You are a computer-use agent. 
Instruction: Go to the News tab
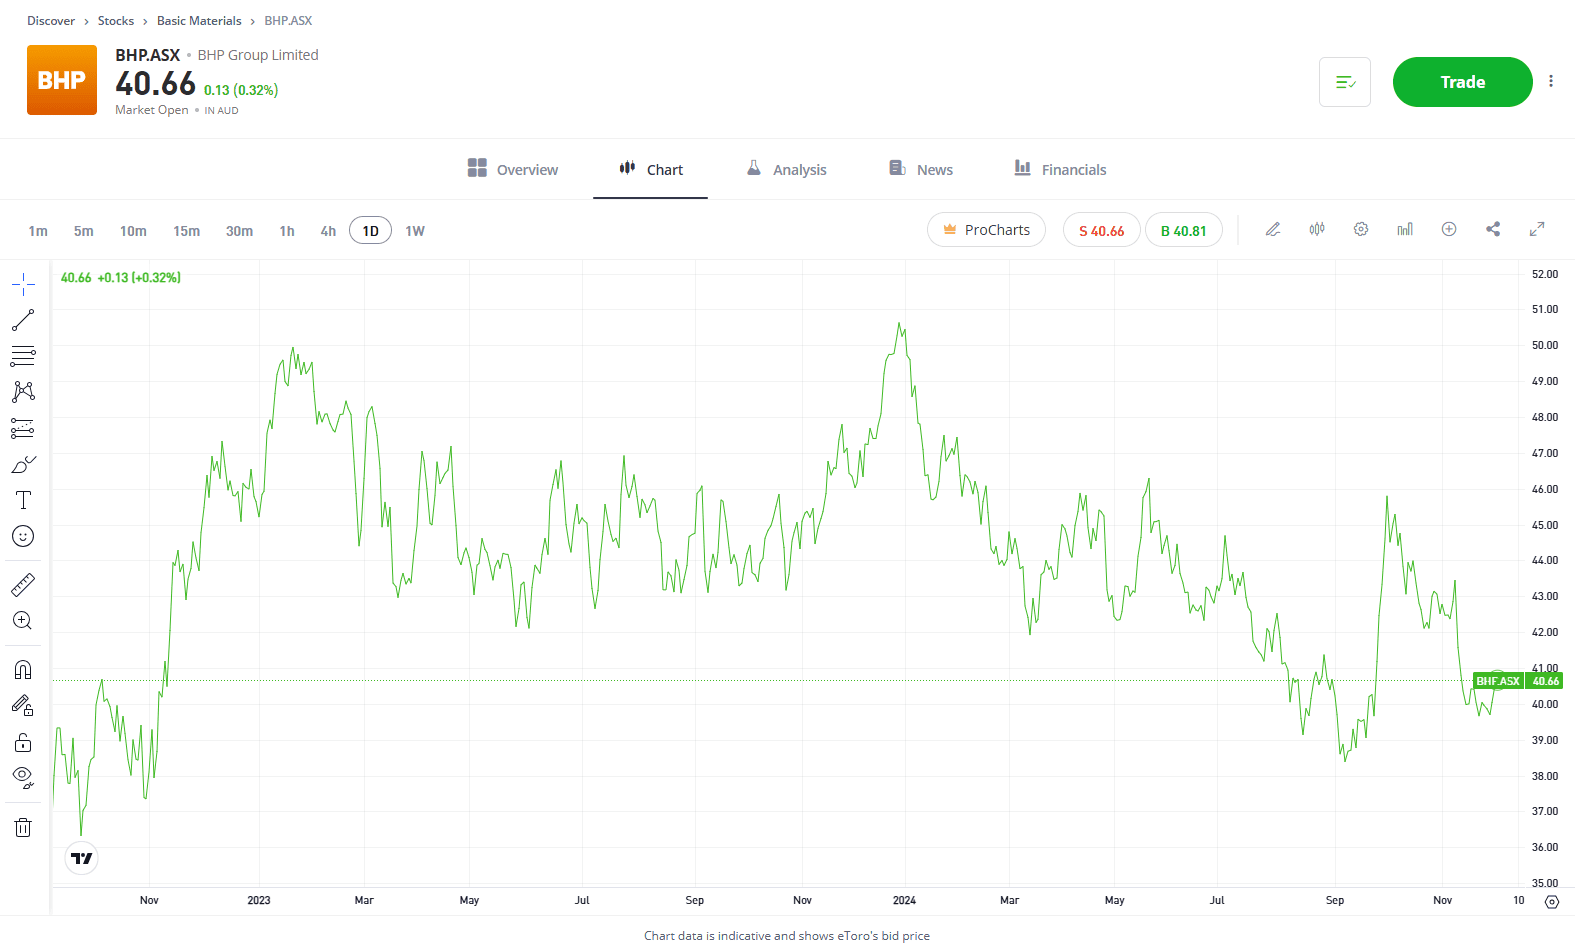(x=921, y=169)
